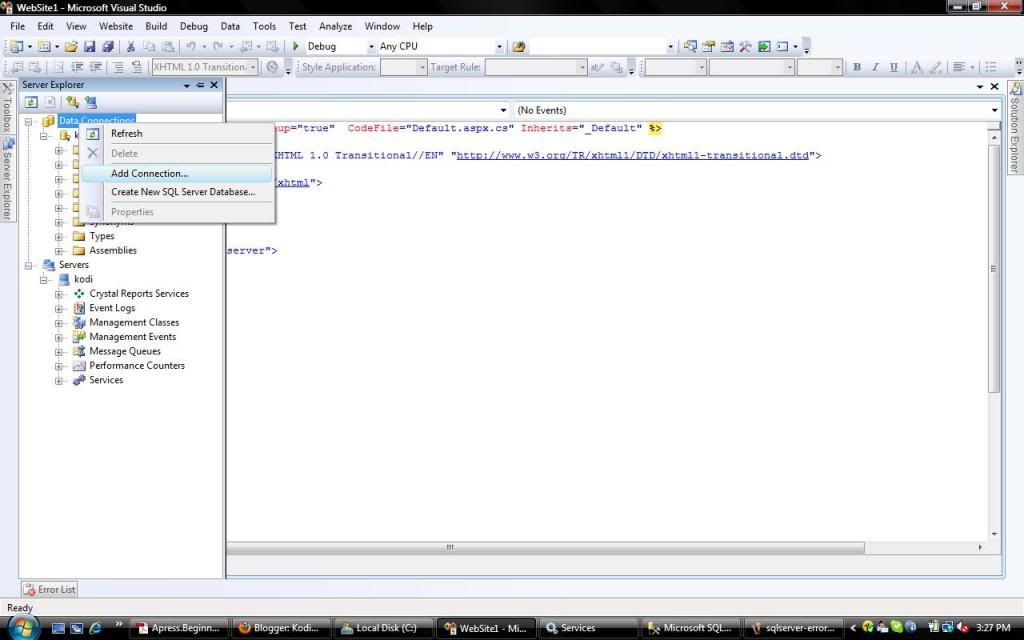Open the Properties Window toolbar icon
The height and width of the screenshot is (640, 1024).
click(709, 46)
